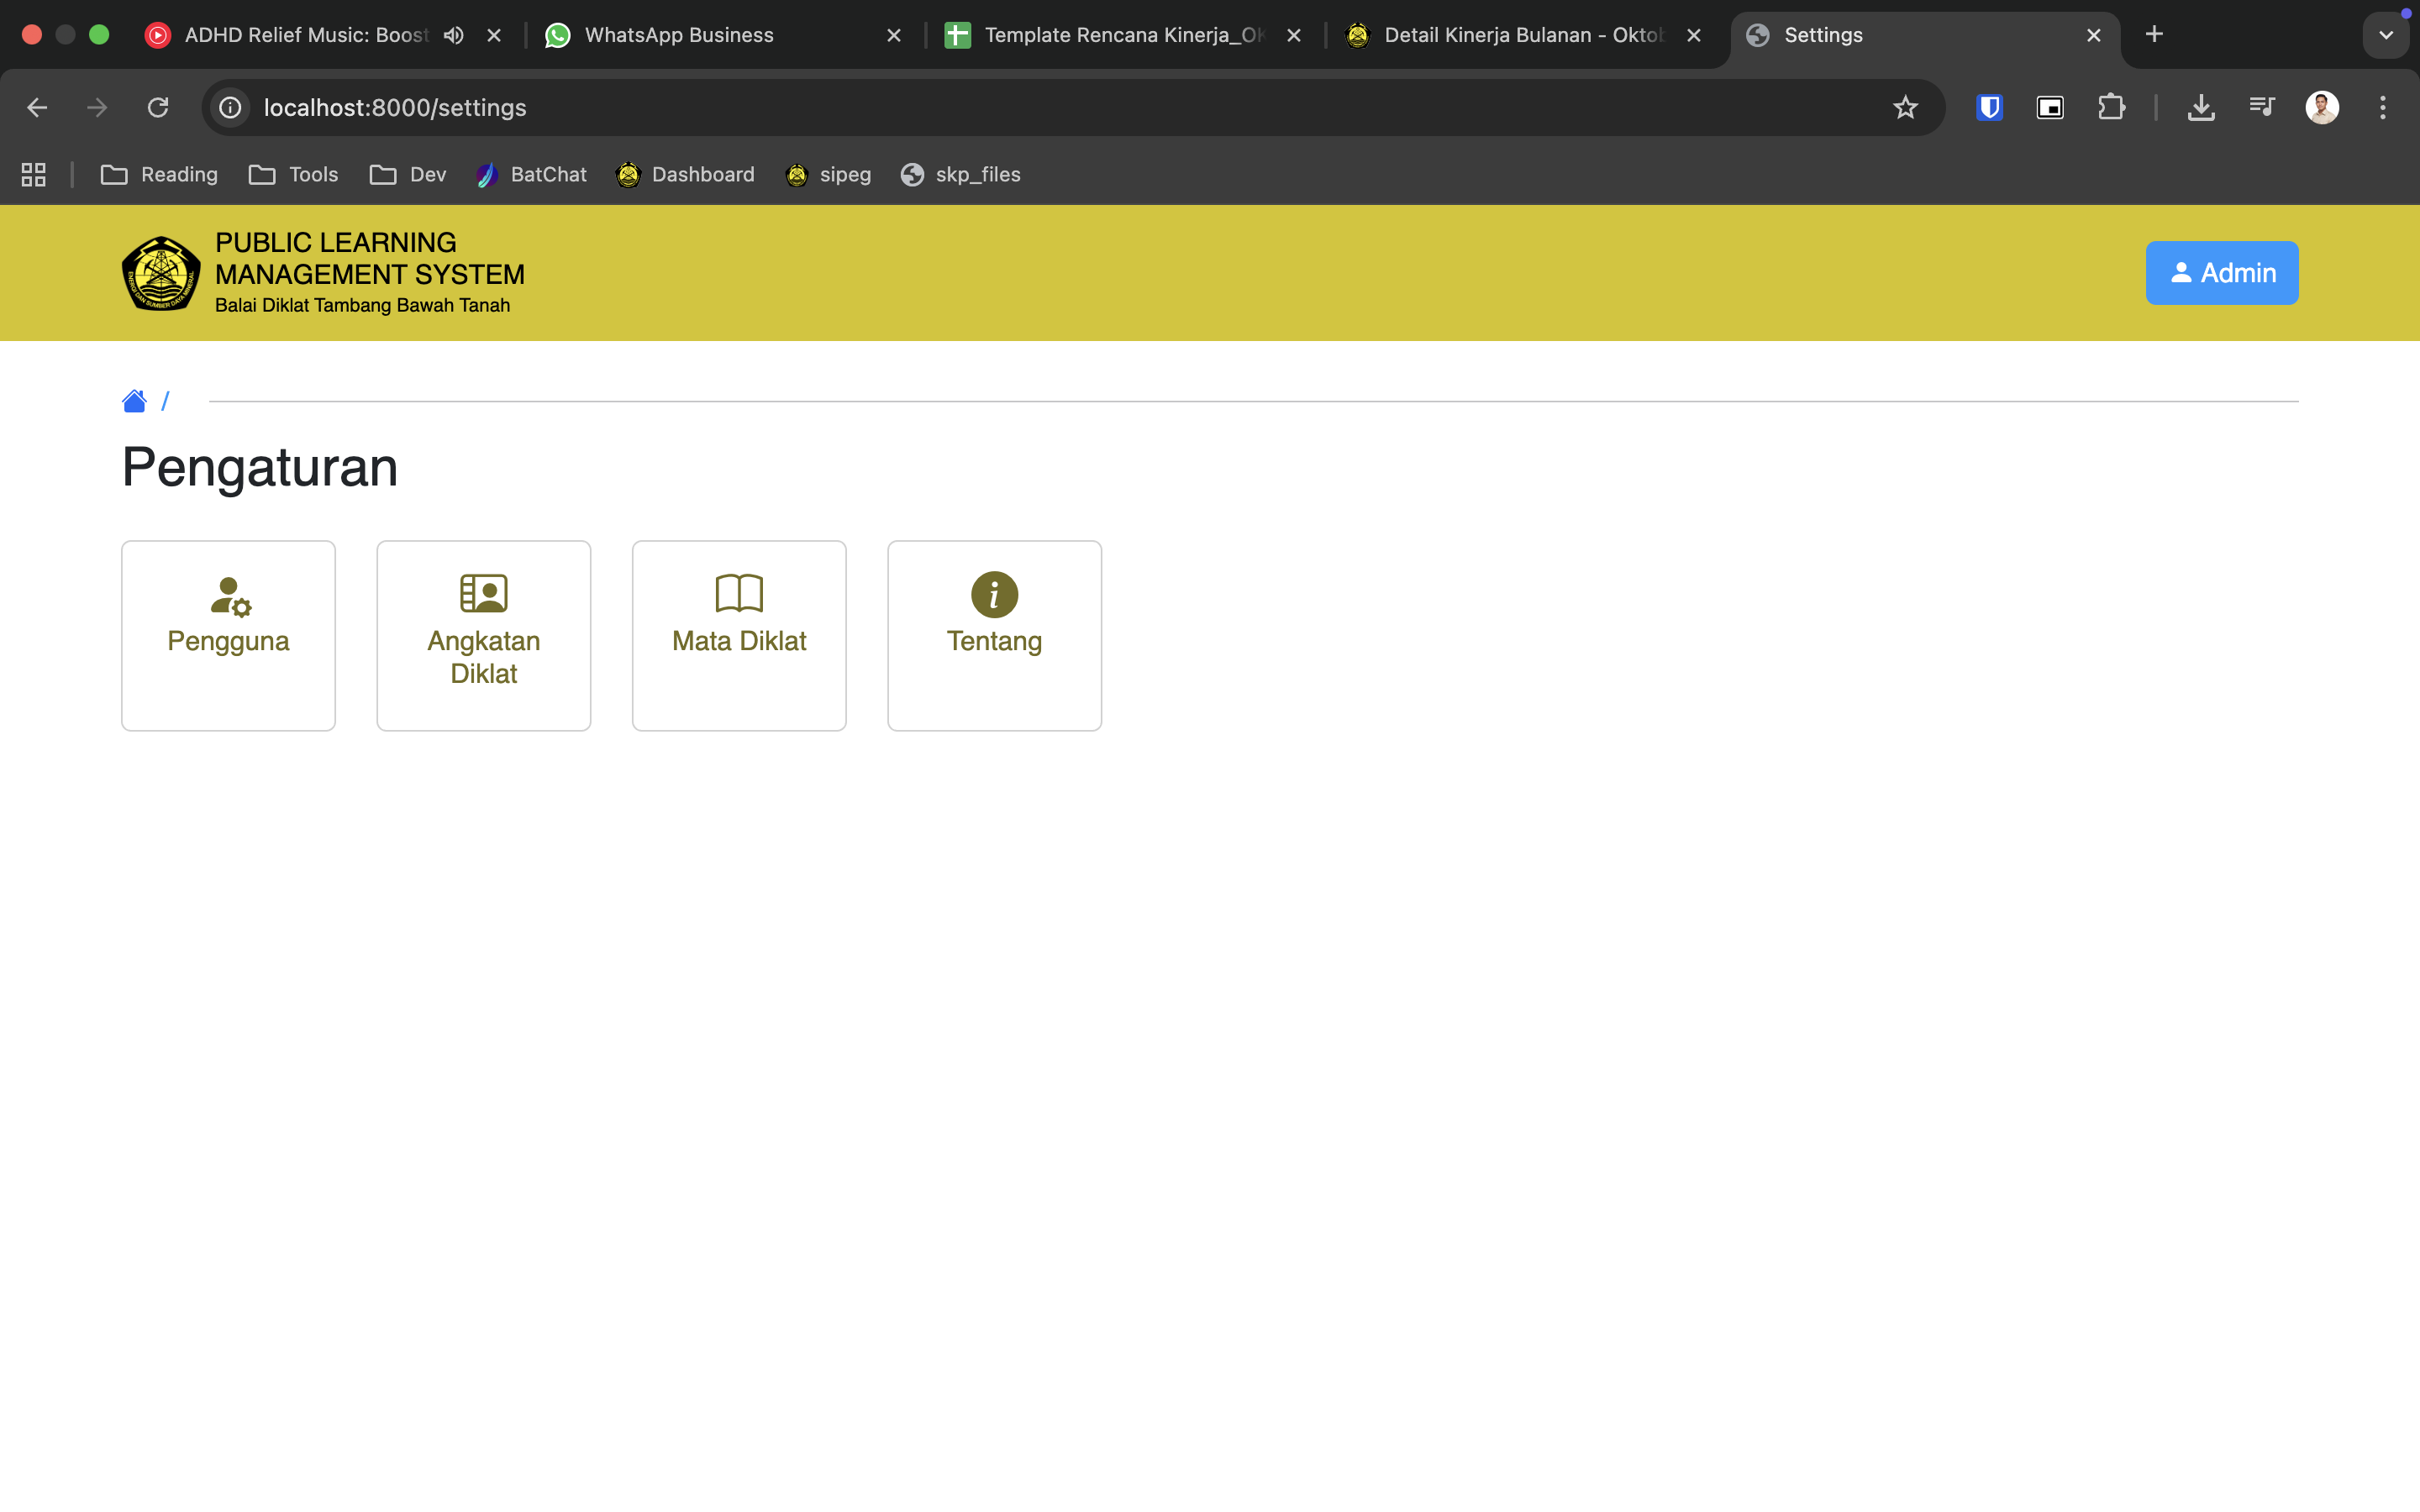Open the browser downloads icon

tap(2200, 108)
